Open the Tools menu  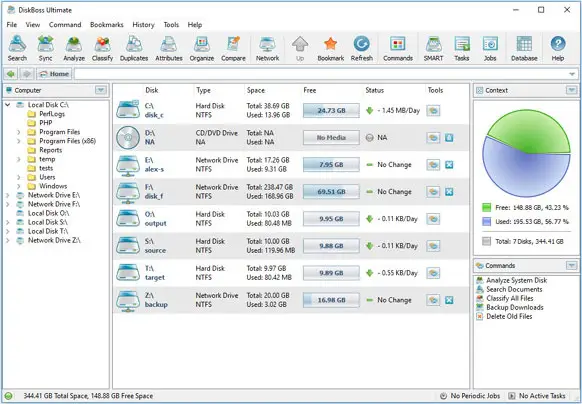(171, 25)
